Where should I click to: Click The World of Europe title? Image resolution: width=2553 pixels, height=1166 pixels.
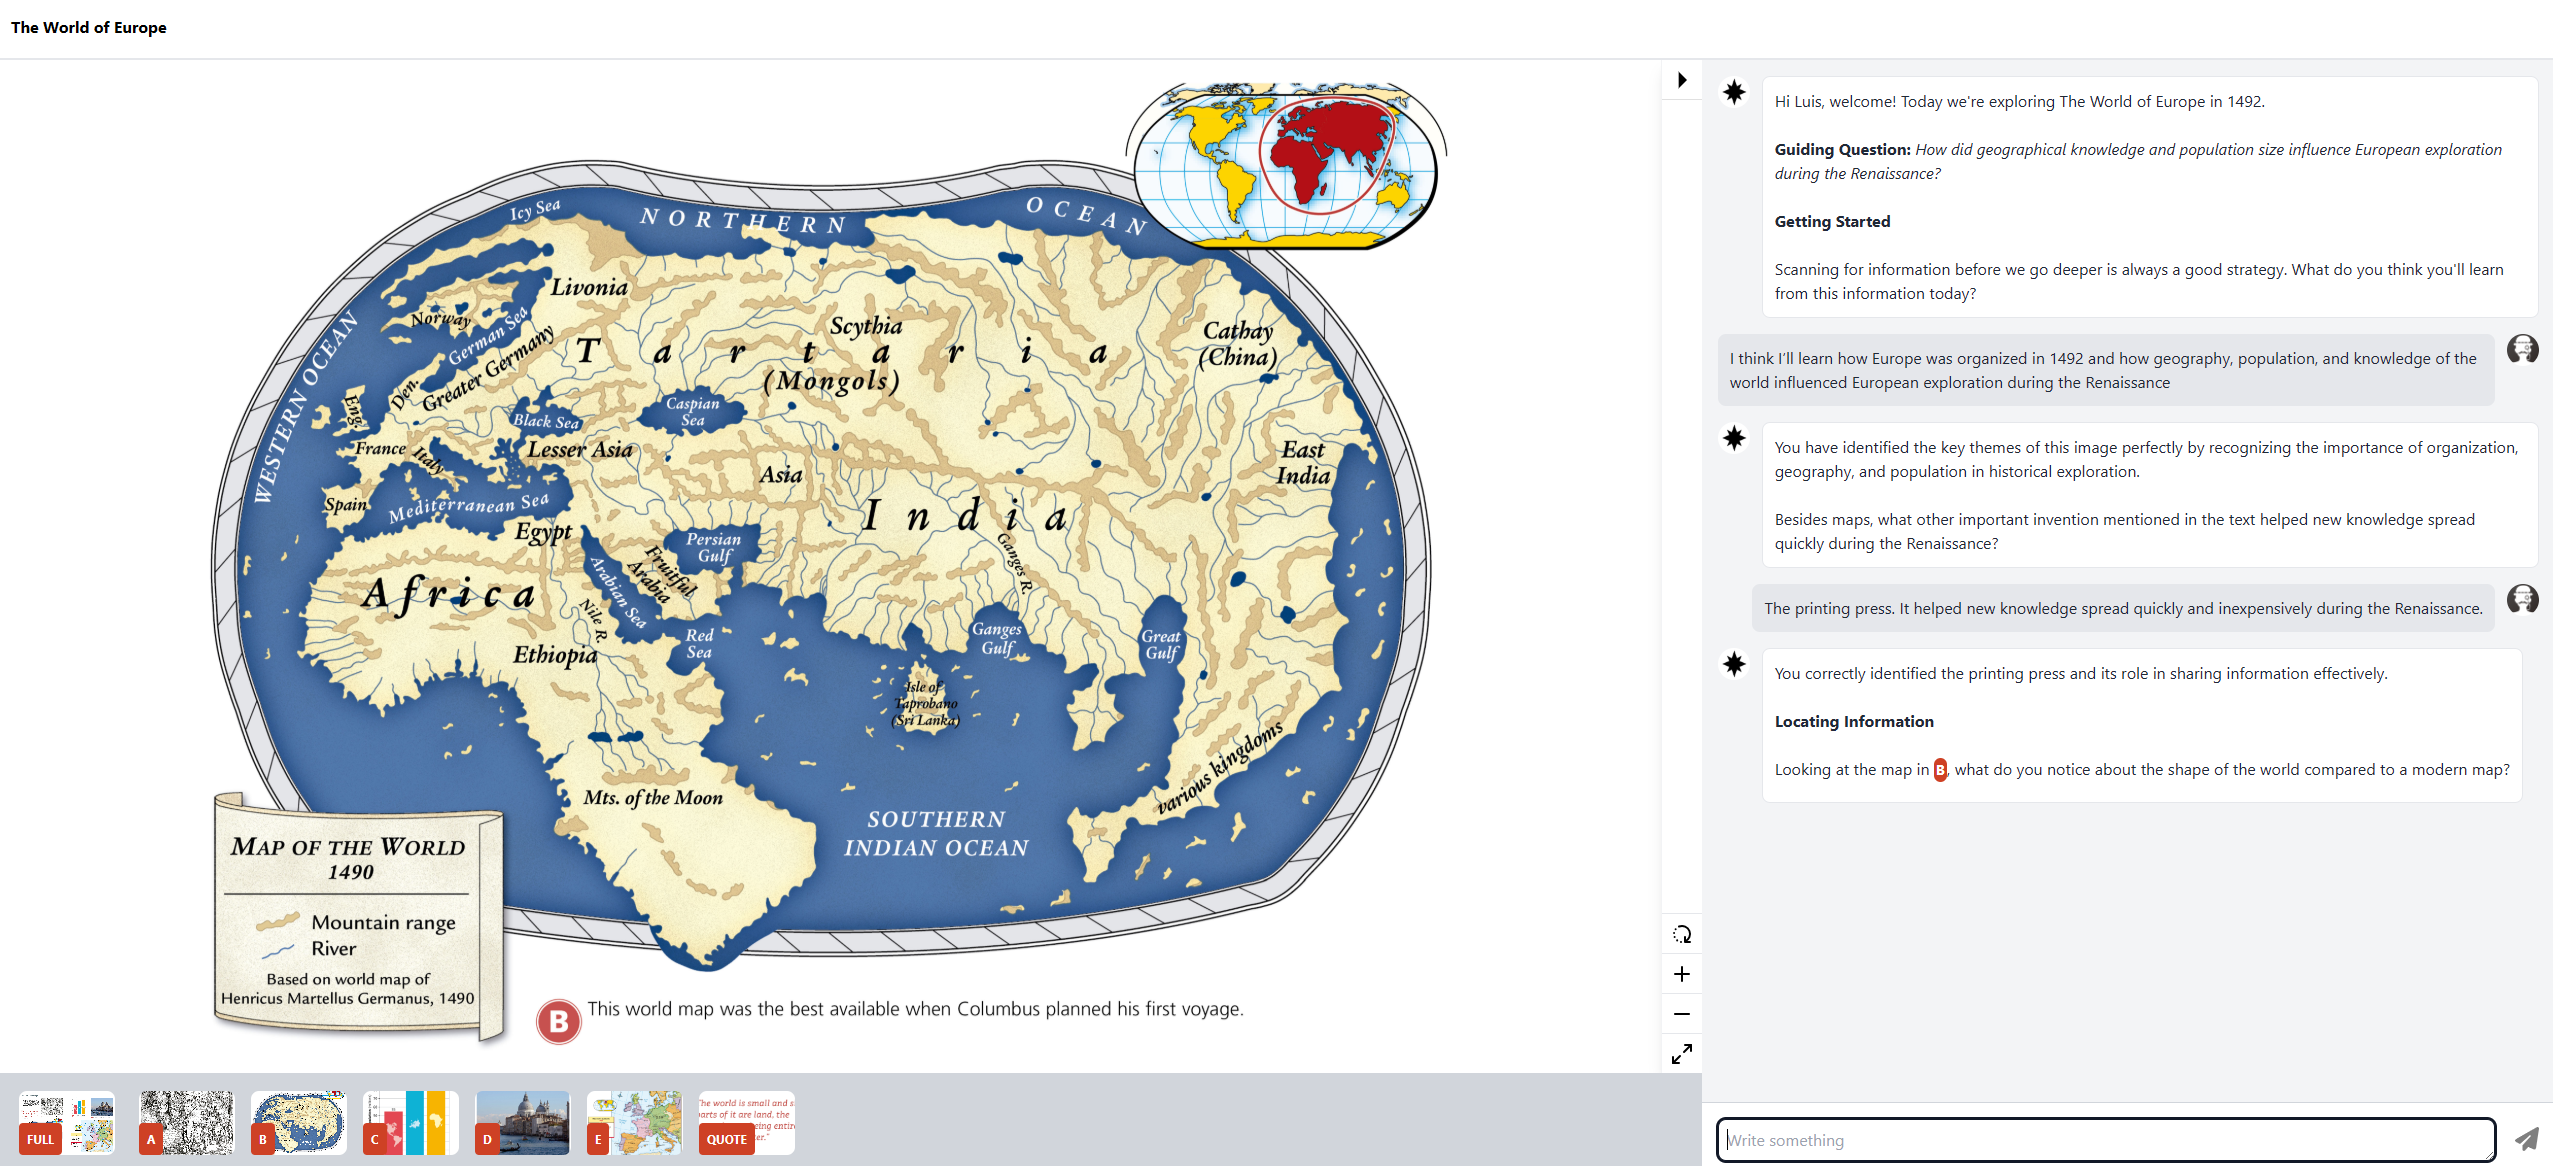tap(89, 28)
